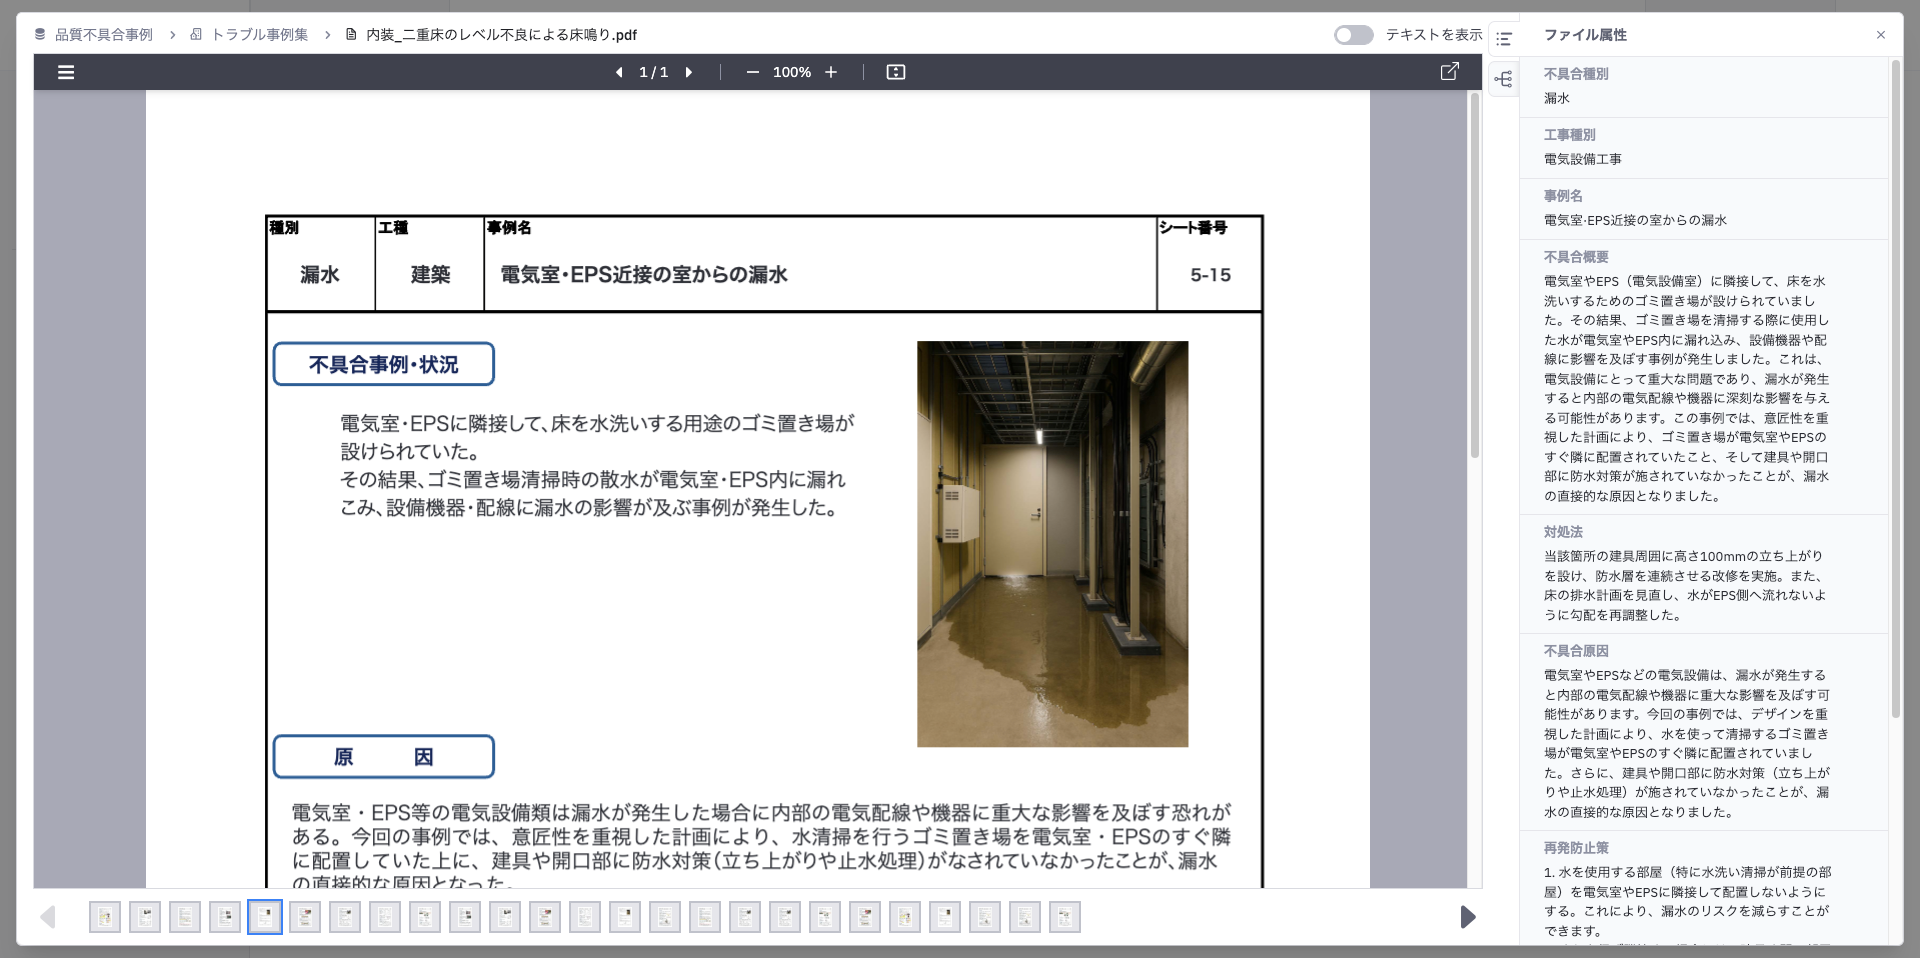Click the document icon next to the PDF filename

[x=350, y=33]
